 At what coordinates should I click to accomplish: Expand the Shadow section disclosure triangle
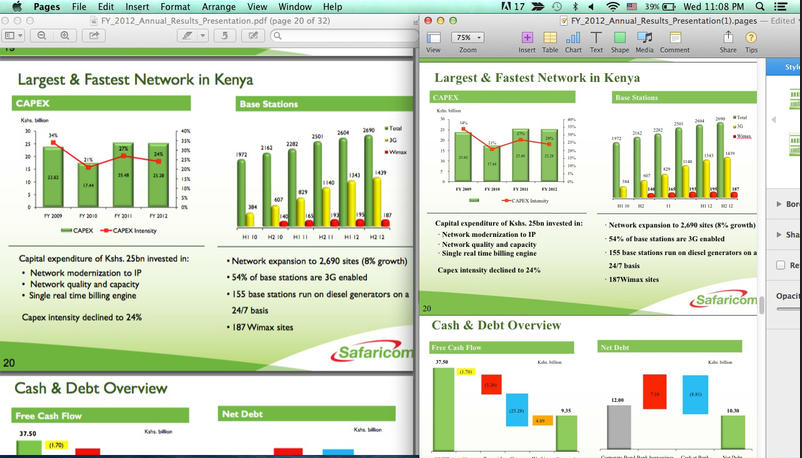click(779, 234)
